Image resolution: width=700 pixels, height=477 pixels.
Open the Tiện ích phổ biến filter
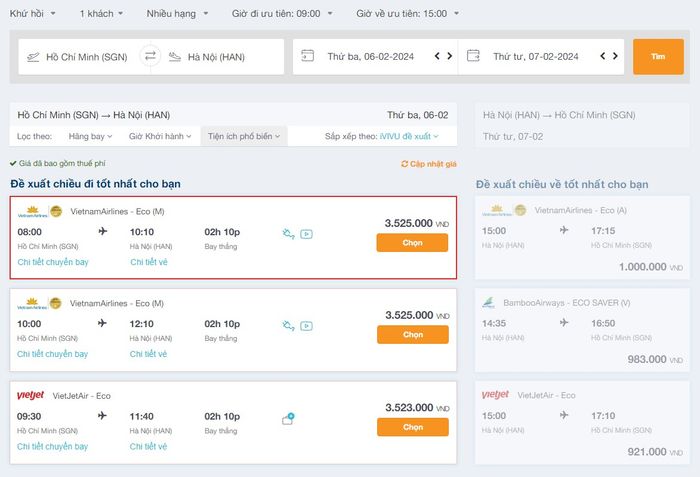click(x=243, y=135)
